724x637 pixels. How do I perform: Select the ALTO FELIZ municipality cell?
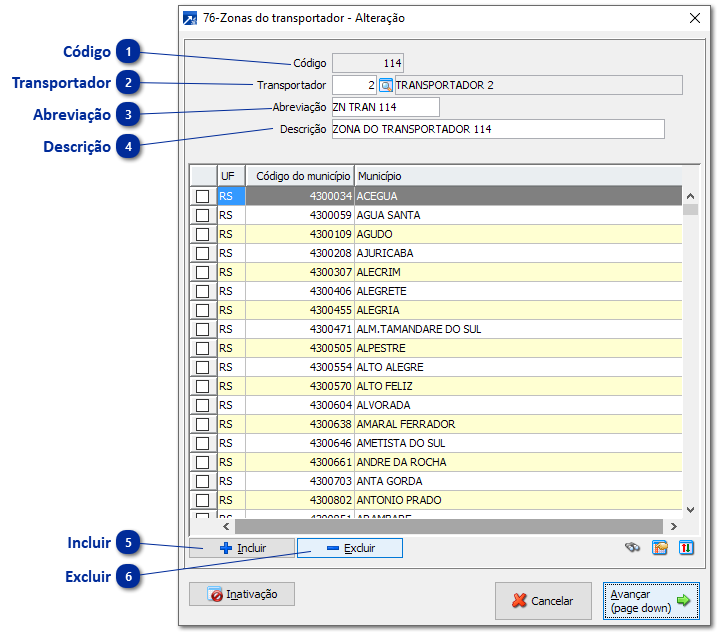click(518, 386)
